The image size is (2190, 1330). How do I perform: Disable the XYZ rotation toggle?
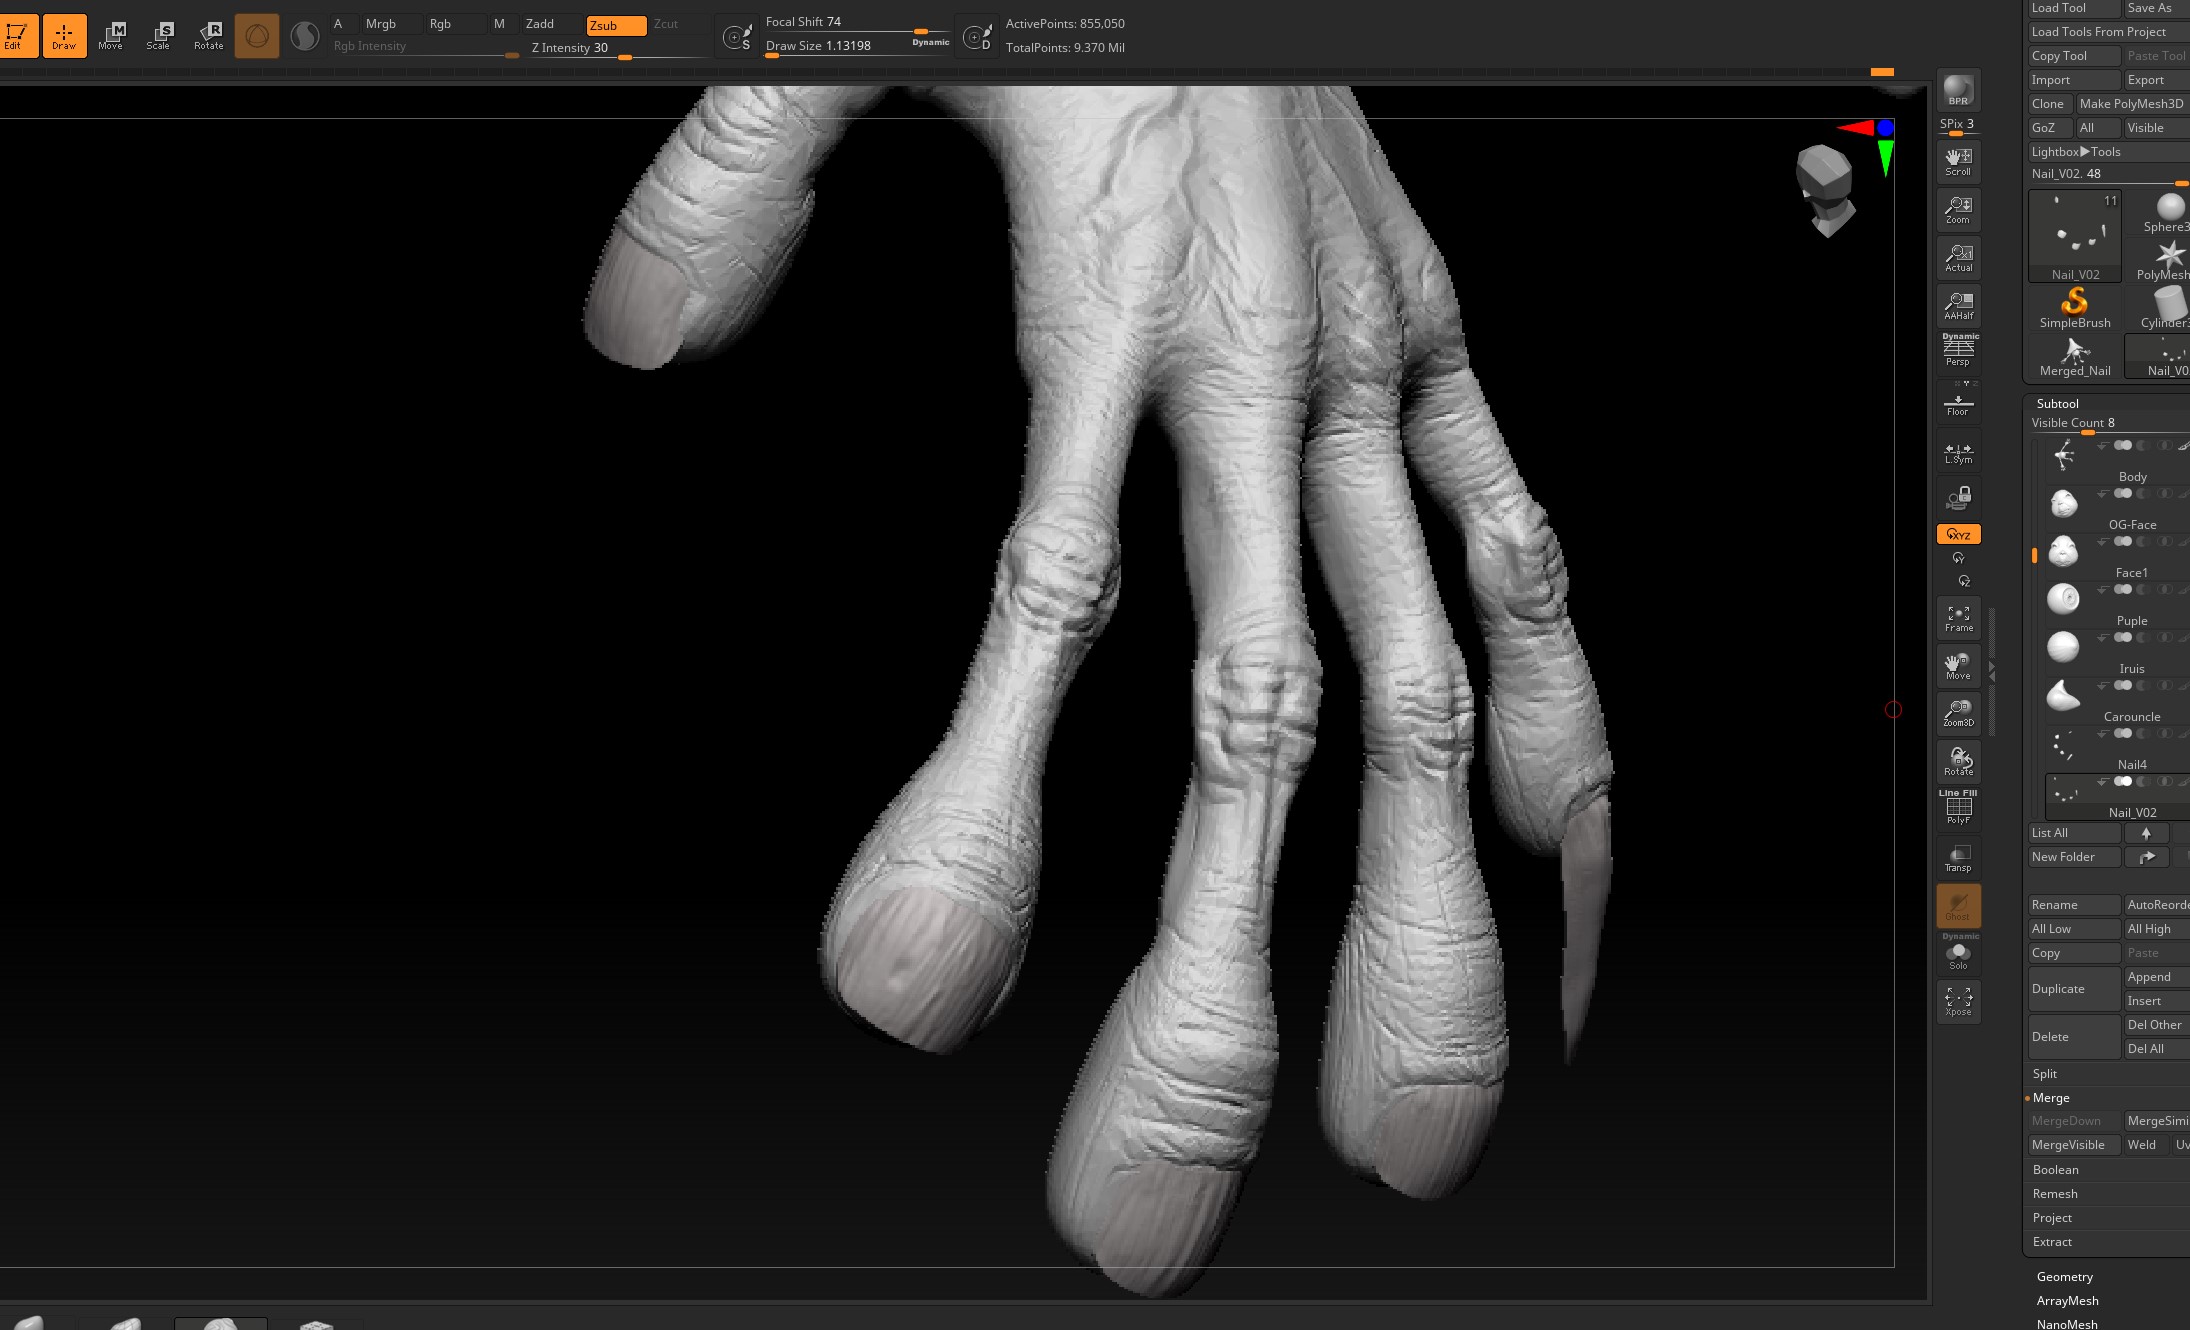coord(1958,534)
